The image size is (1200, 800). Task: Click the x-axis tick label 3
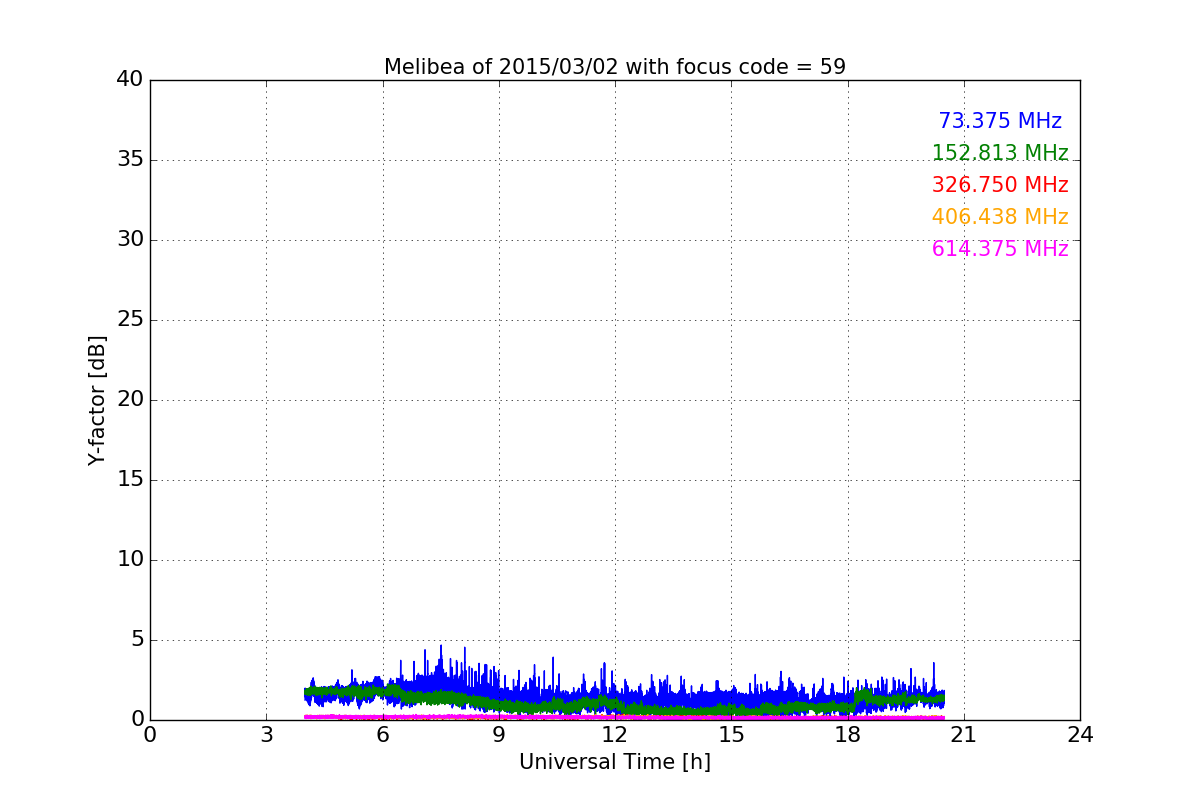click(x=266, y=734)
